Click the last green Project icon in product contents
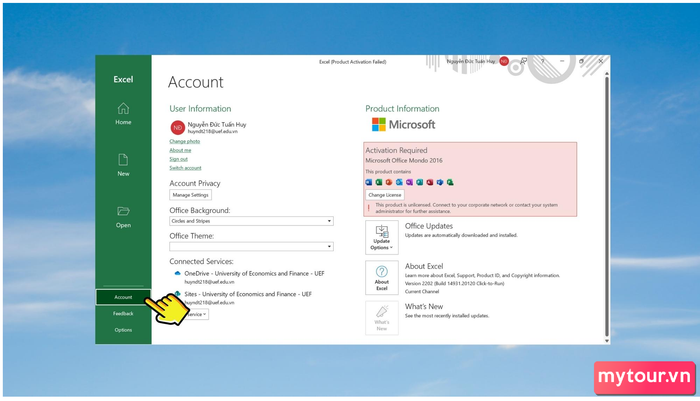 click(450, 182)
